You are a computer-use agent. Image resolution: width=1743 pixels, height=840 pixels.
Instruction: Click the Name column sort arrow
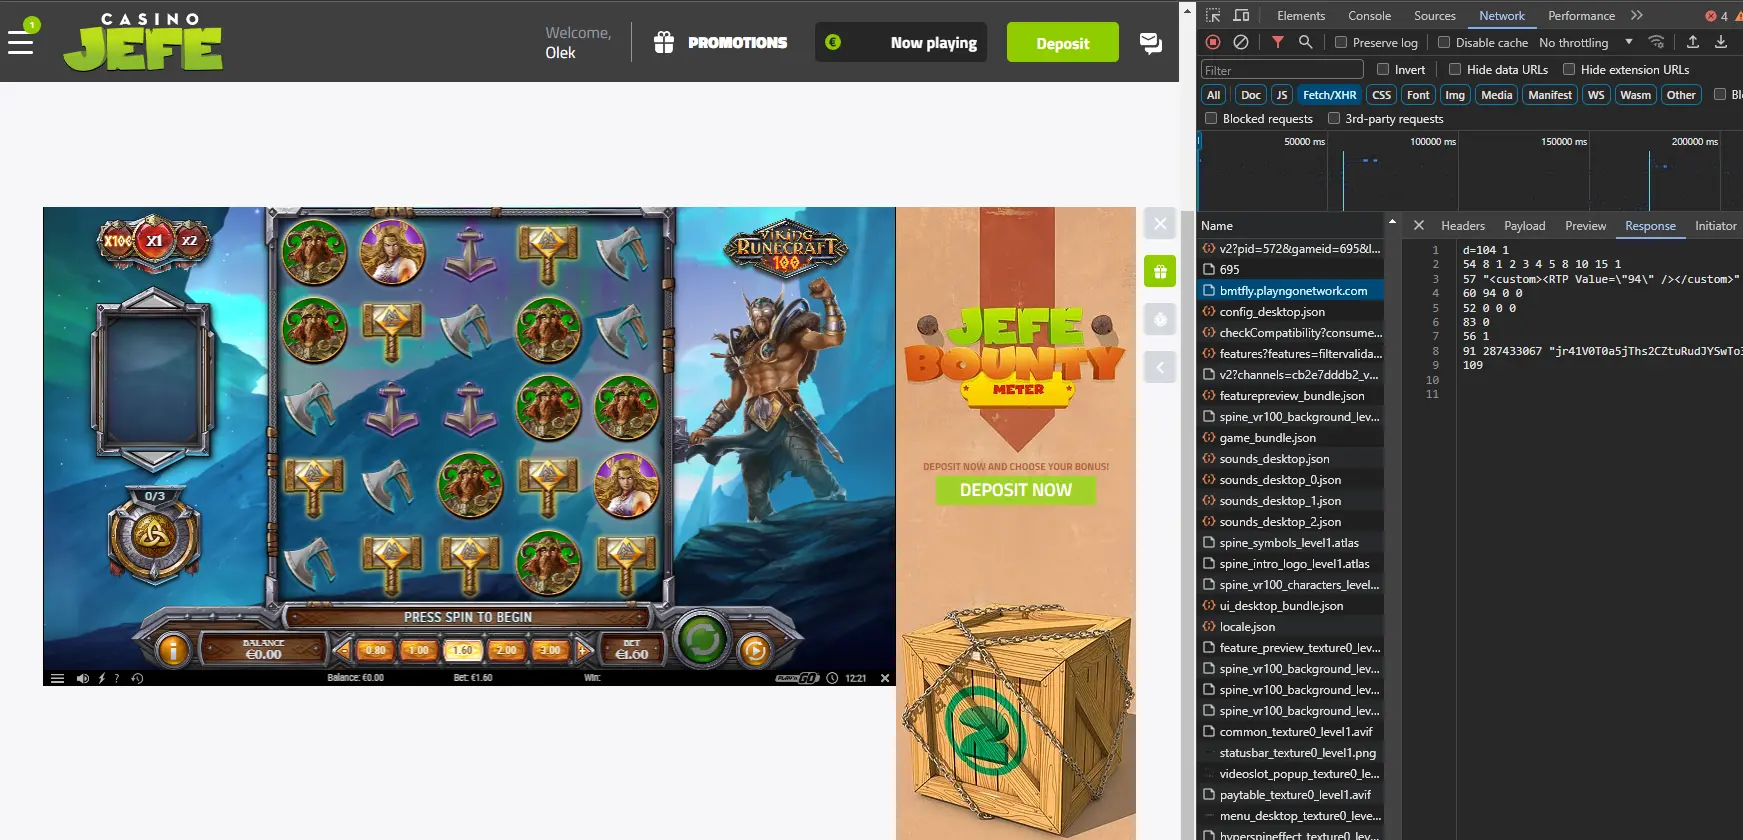click(1391, 220)
